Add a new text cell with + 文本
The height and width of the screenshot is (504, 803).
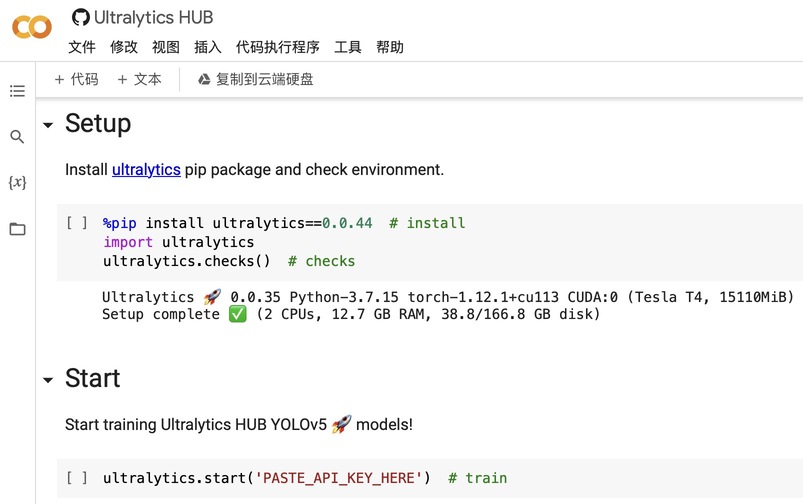click(x=139, y=79)
